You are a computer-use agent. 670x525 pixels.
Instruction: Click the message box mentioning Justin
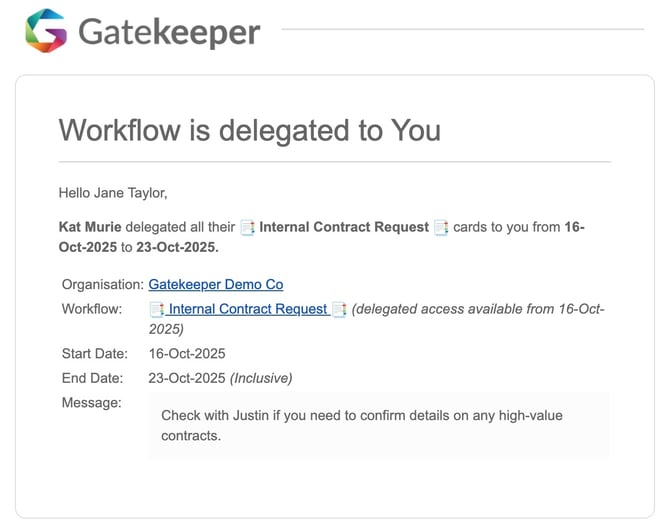378,425
